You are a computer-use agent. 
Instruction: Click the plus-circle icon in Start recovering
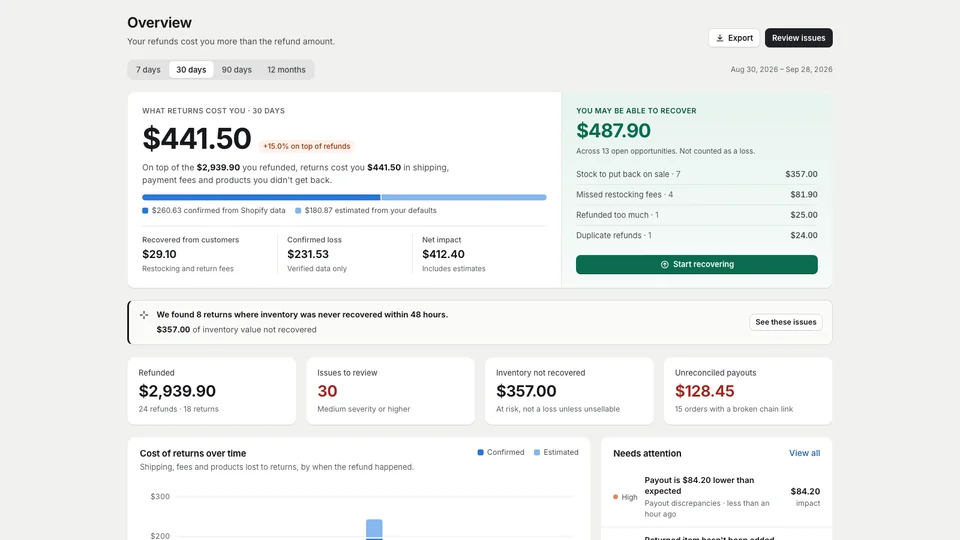tap(664, 264)
